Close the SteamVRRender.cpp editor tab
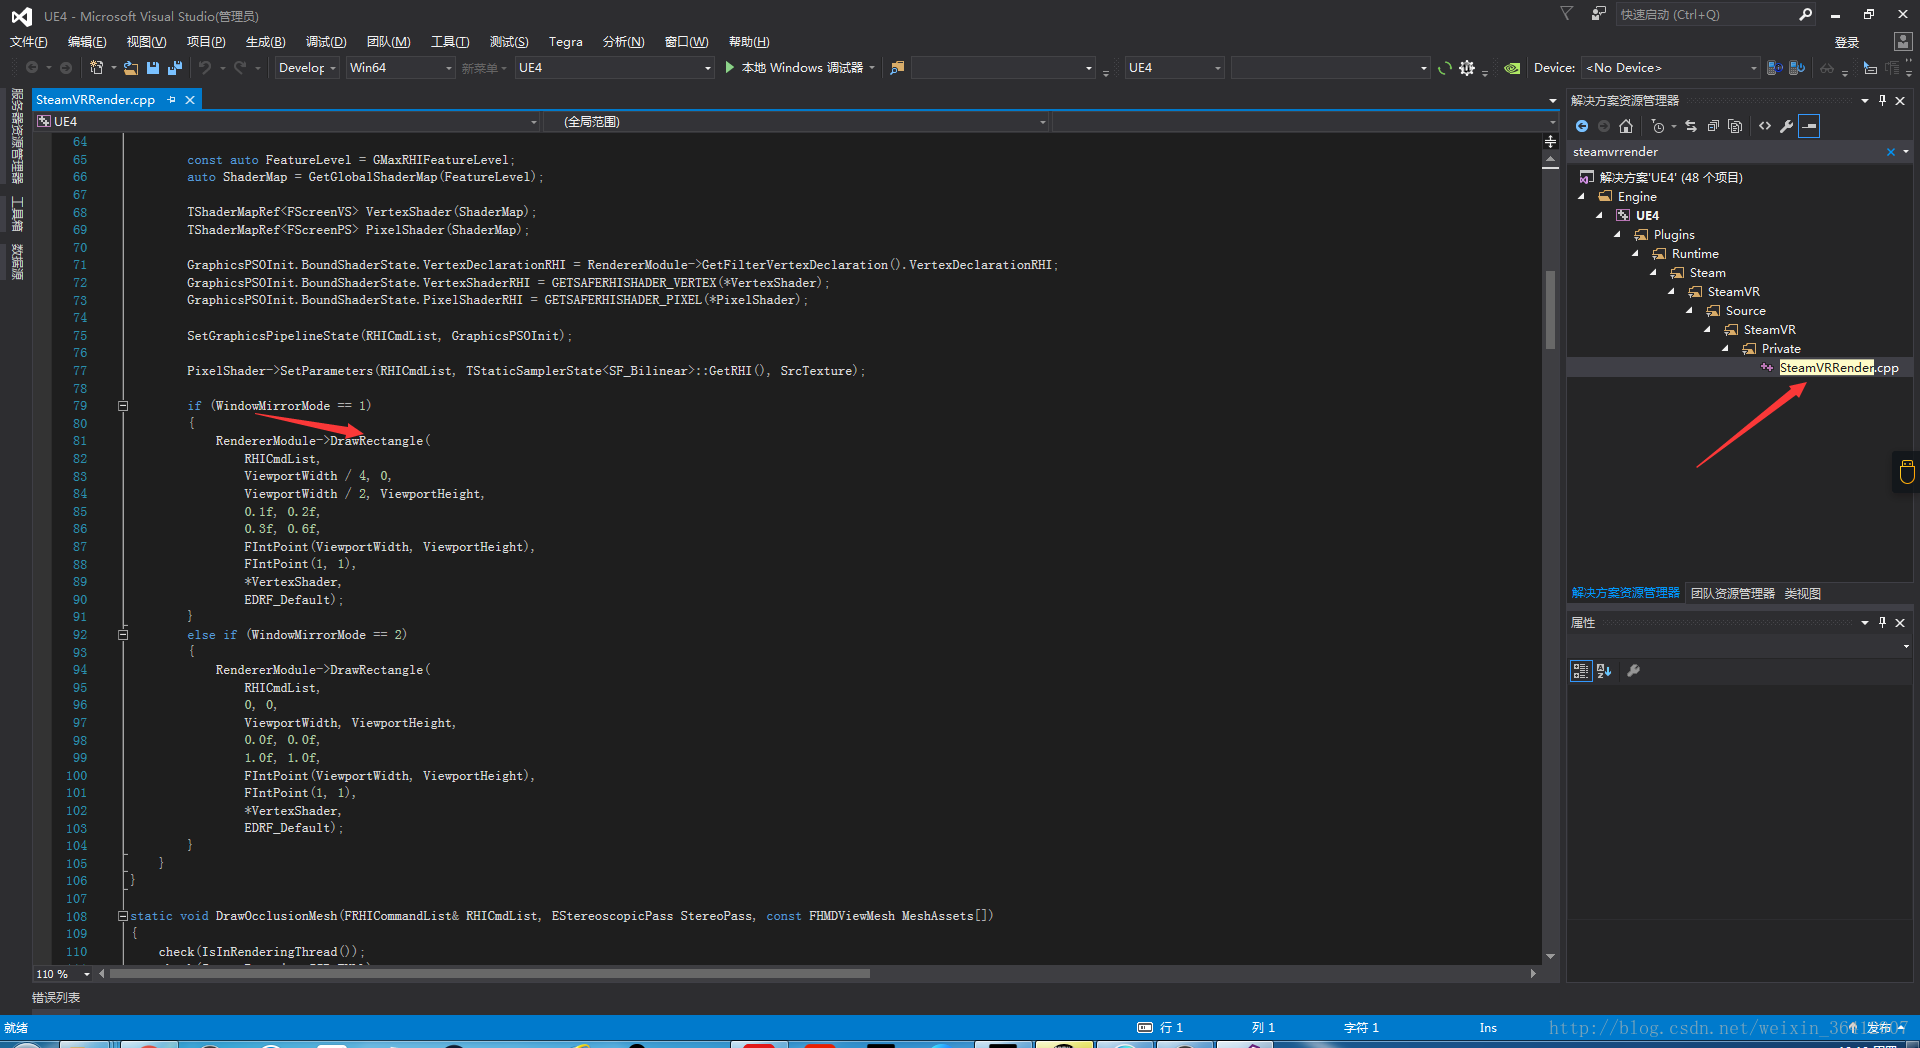The height and width of the screenshot is (1048, 1920). pos(190,100)
